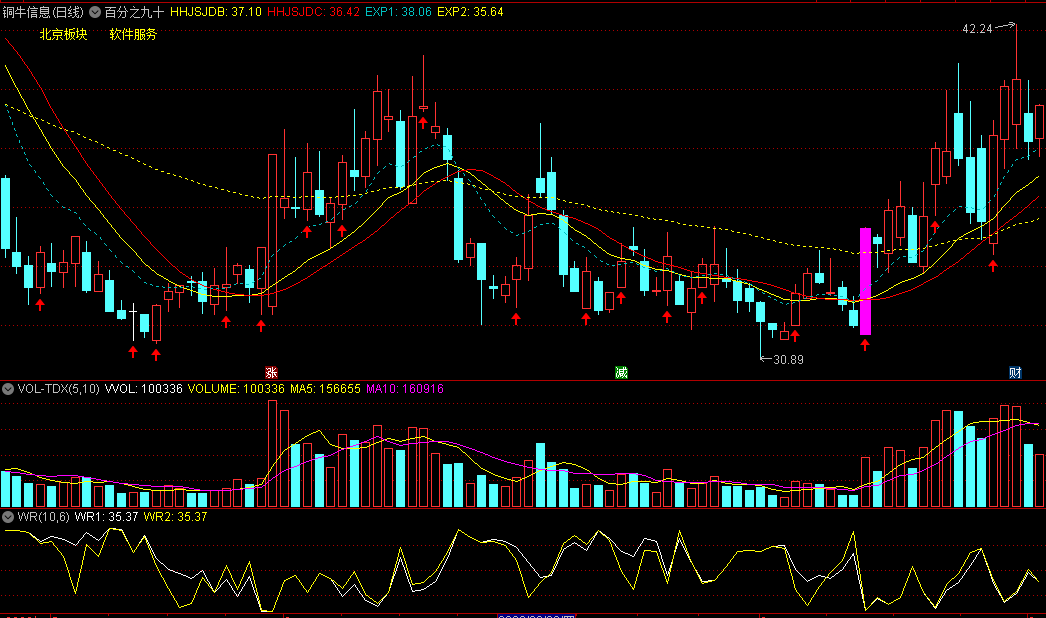Image resolution: width=1046 pixels, height=618 pixels.
Task: Select the EXP1: 38.06 readout
Action: [398, 12]
